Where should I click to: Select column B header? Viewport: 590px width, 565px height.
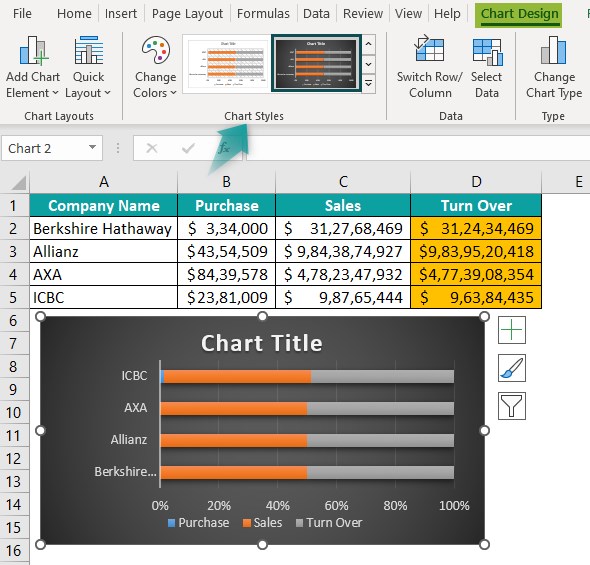[226, 182]
